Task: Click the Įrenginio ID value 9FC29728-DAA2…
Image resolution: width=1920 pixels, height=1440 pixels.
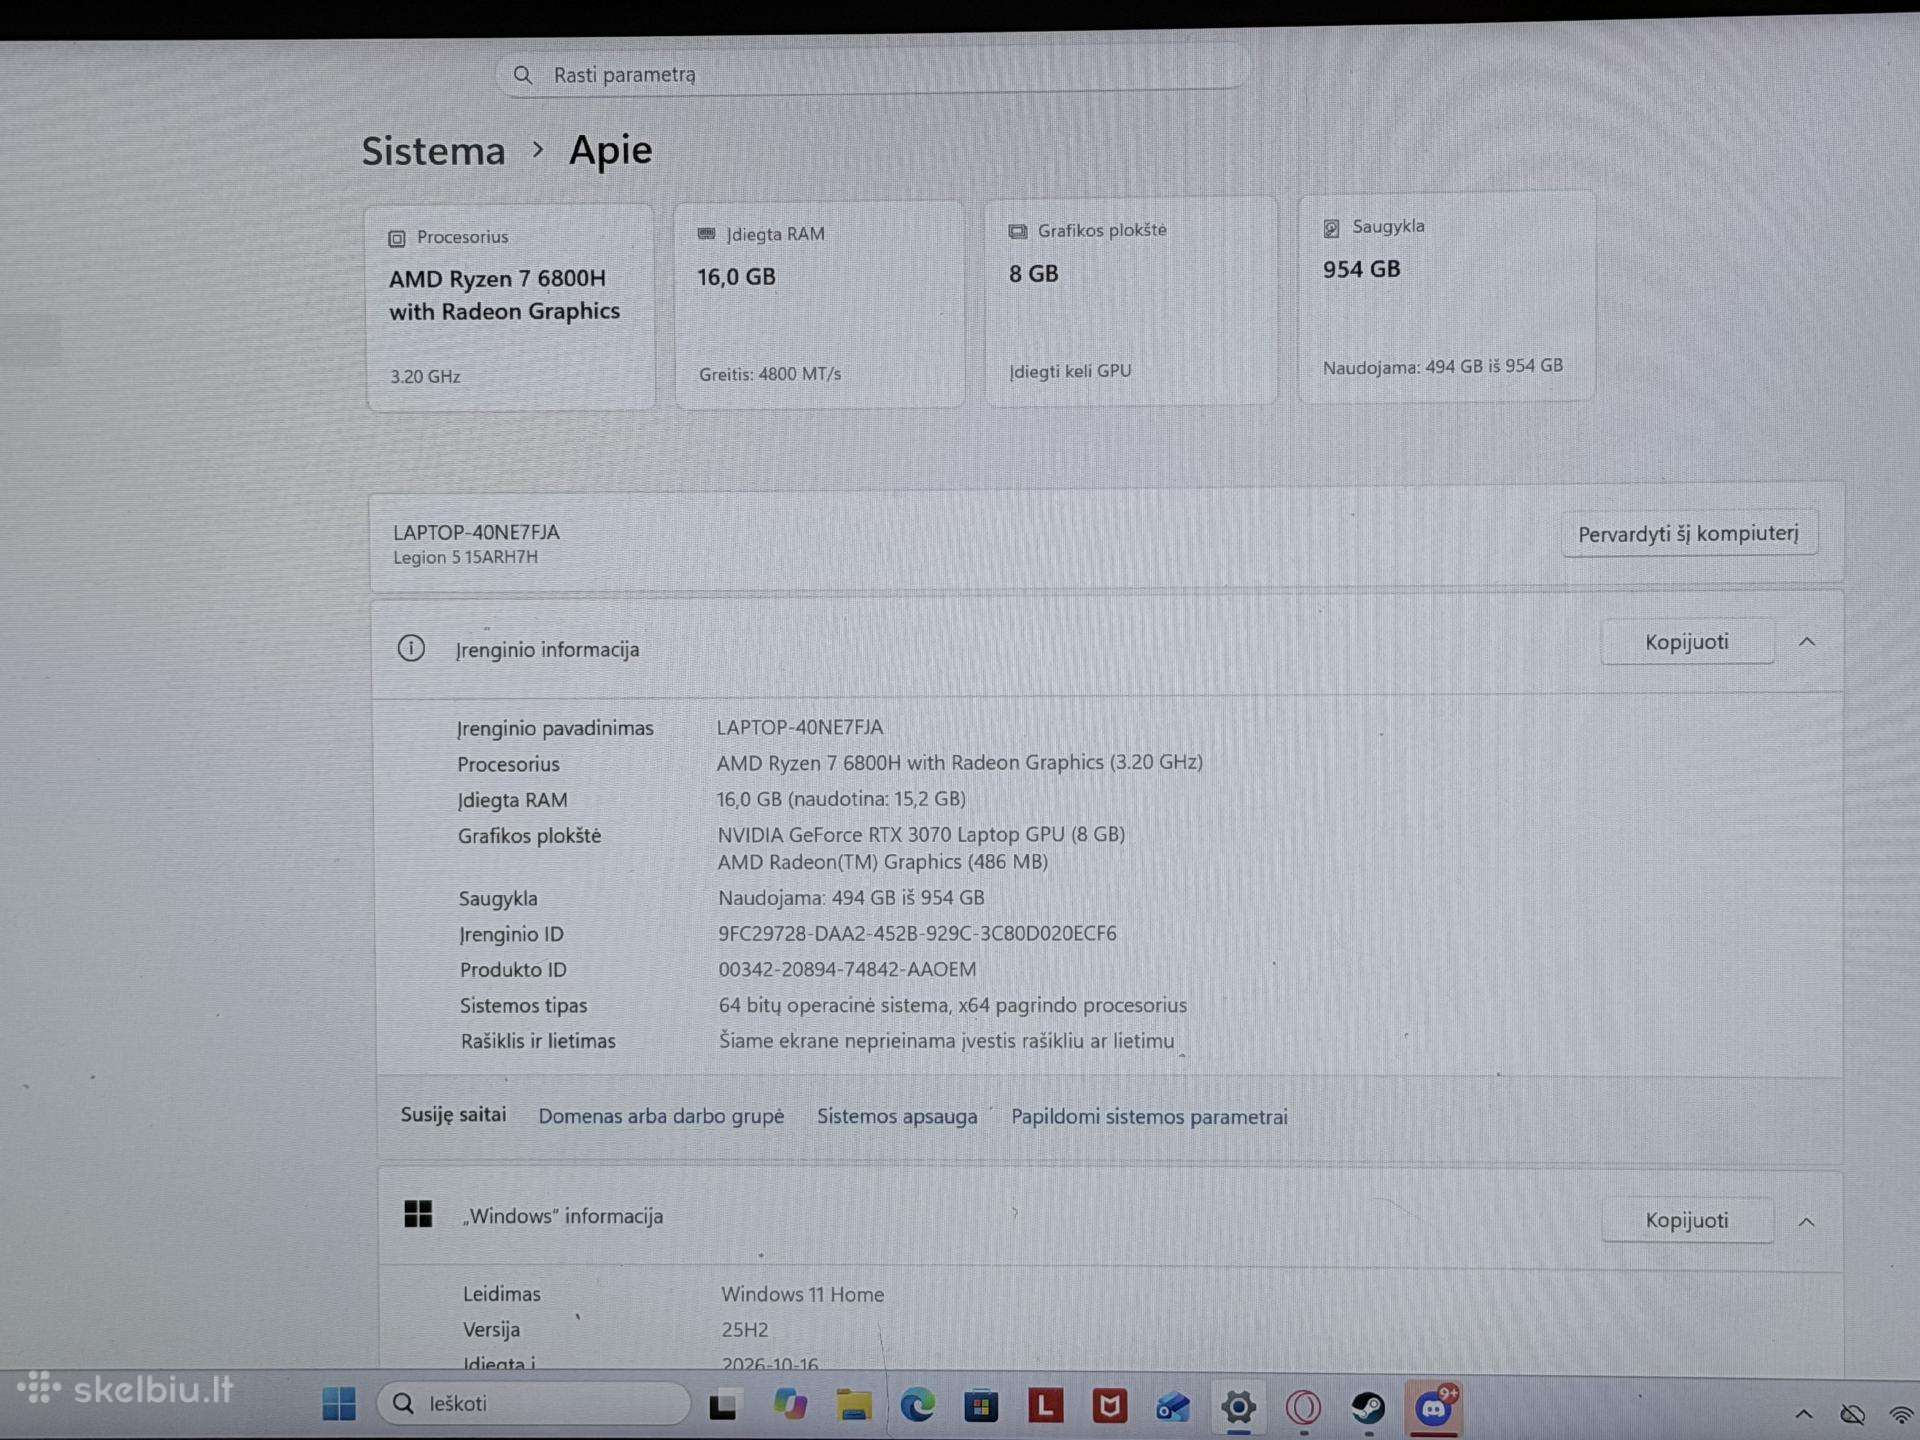Action: [917, 933]
